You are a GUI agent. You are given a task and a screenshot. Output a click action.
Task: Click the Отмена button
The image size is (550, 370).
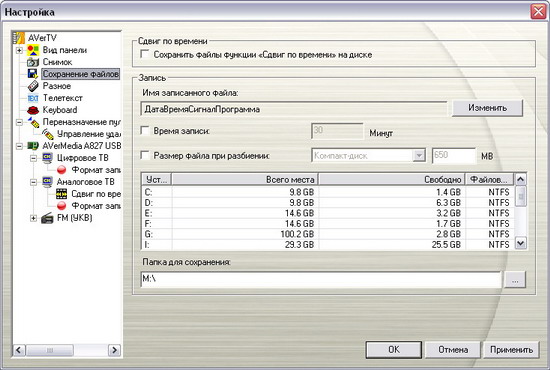point(453,350)
